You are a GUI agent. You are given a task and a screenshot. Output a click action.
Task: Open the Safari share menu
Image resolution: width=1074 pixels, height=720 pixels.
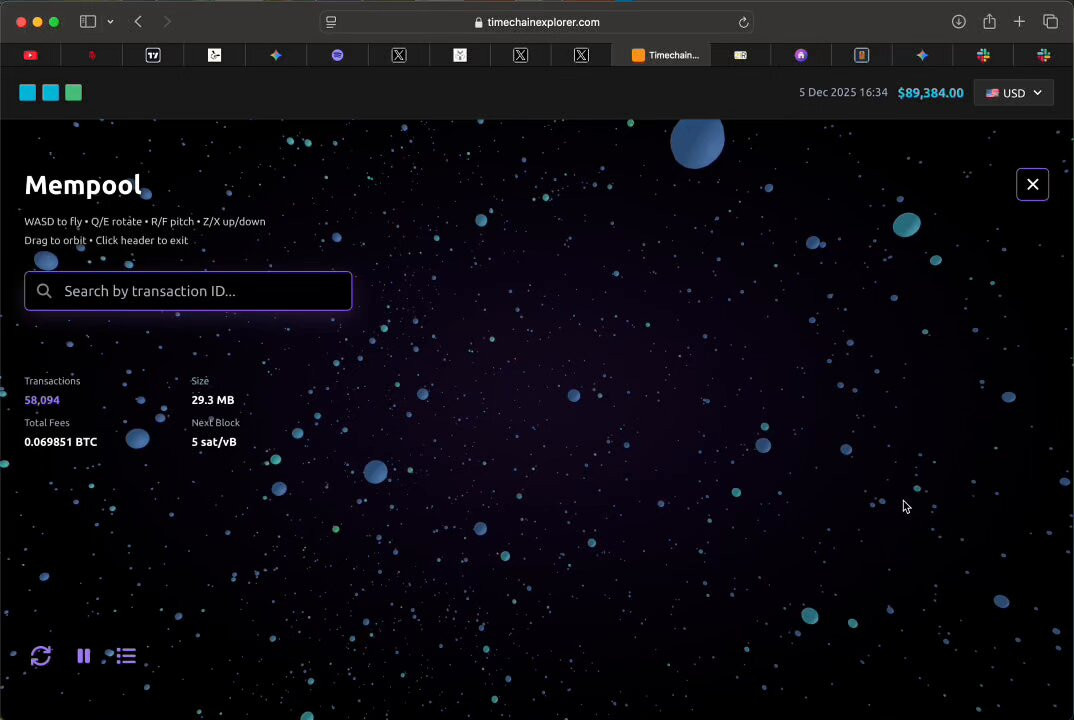(989, 22)
